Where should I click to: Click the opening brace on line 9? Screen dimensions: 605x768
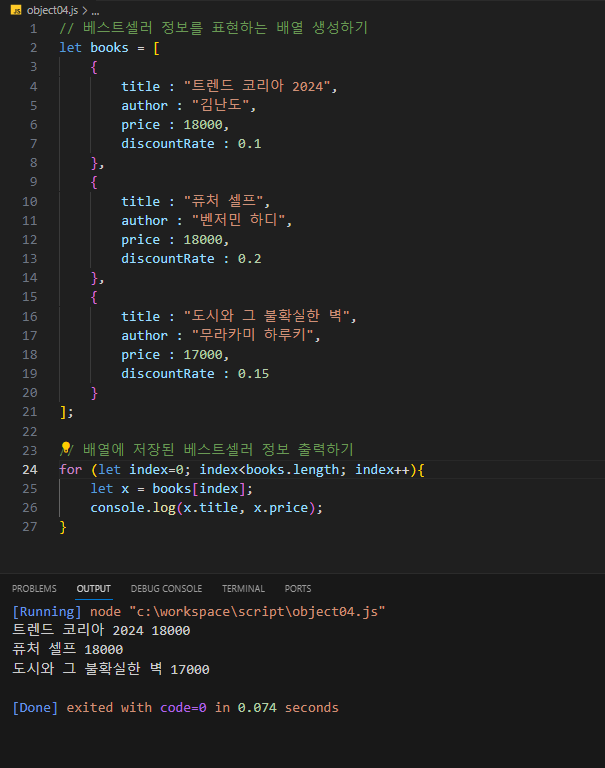94,182
